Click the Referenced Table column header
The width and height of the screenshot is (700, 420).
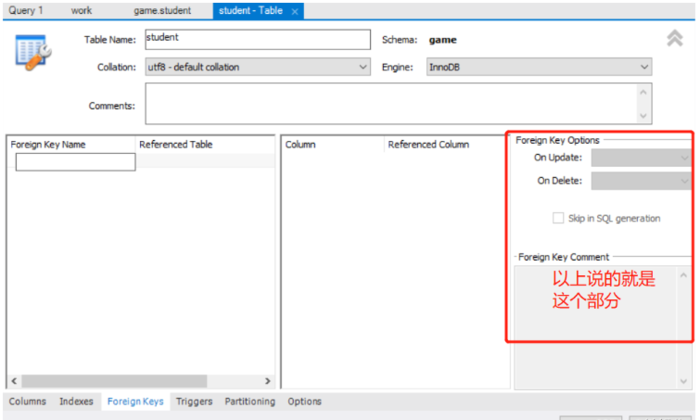[x=176, y=144]
